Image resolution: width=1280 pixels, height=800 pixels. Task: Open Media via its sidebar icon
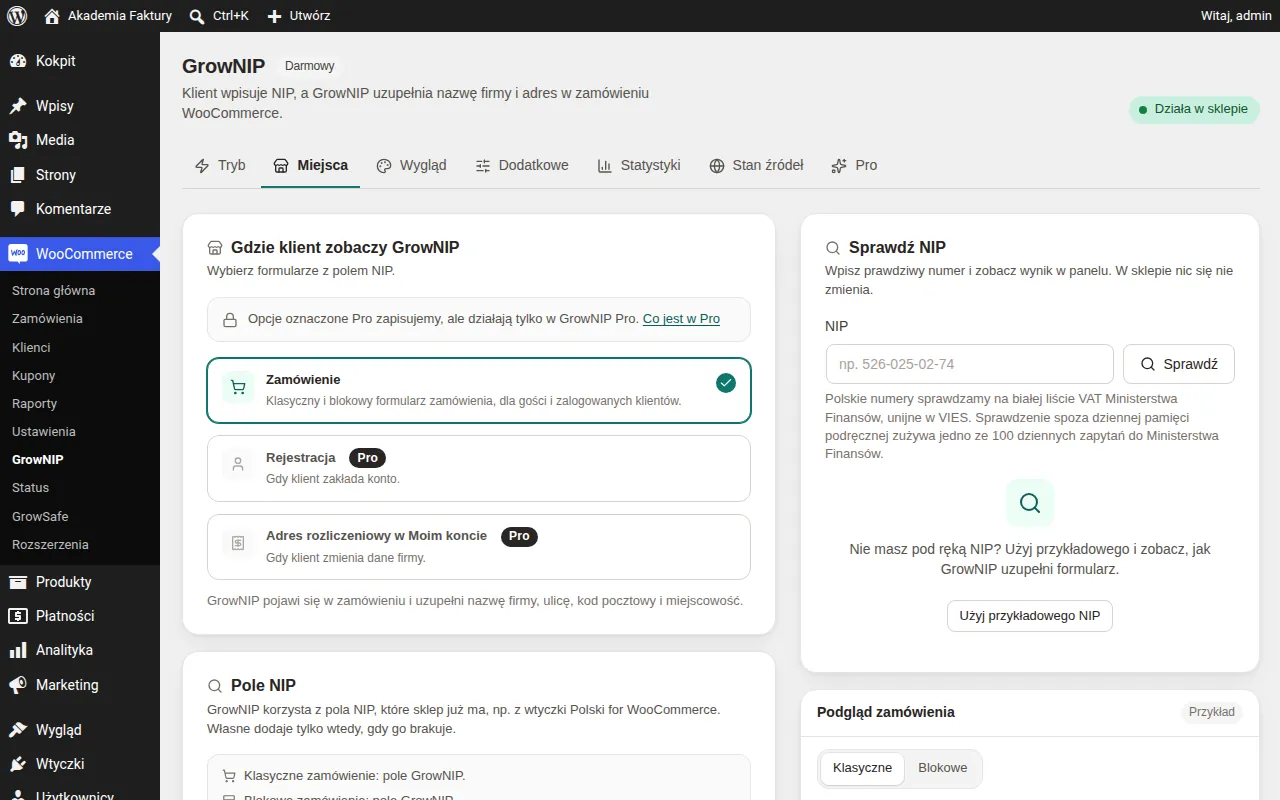coord(18,140)
